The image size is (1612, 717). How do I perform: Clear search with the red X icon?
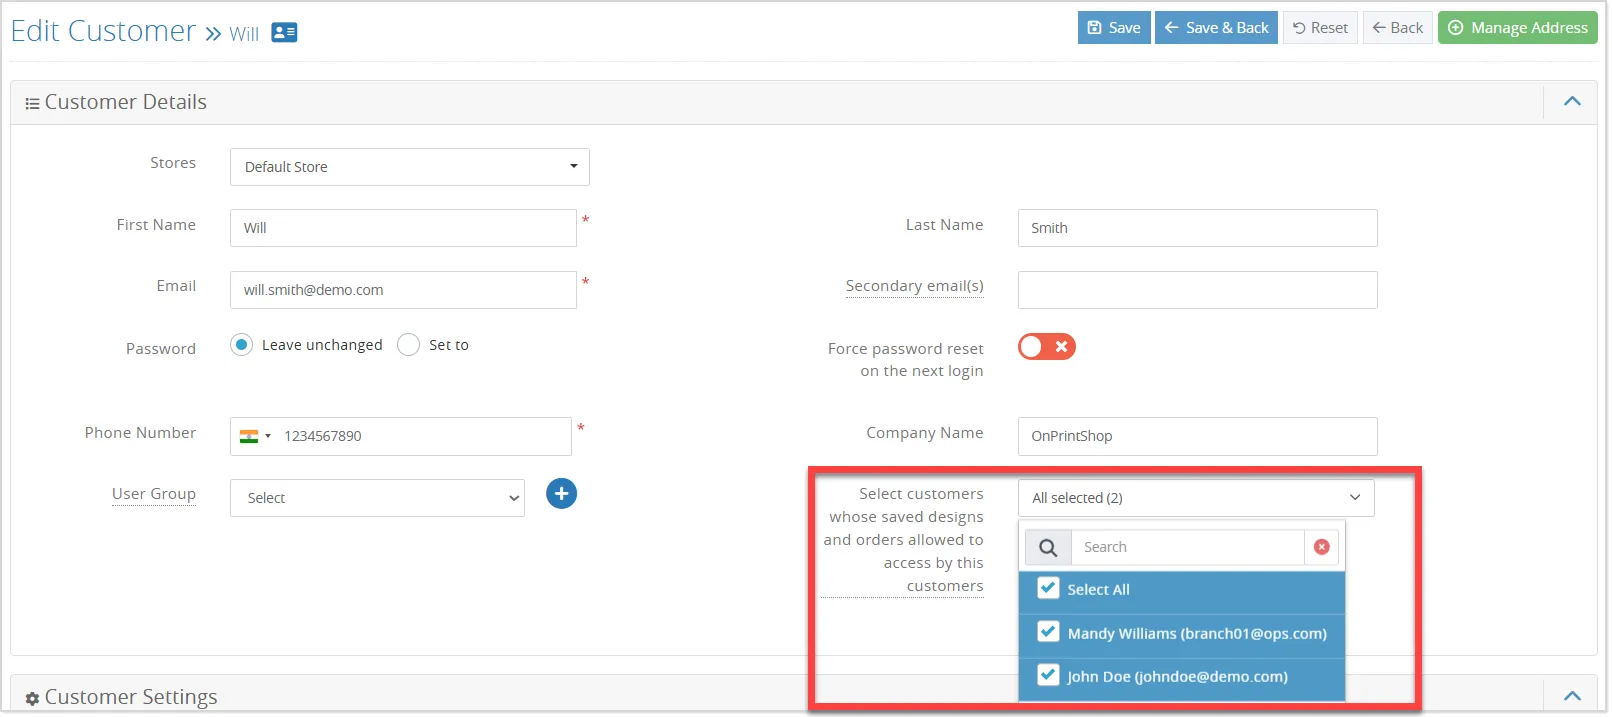[1321, 547]
